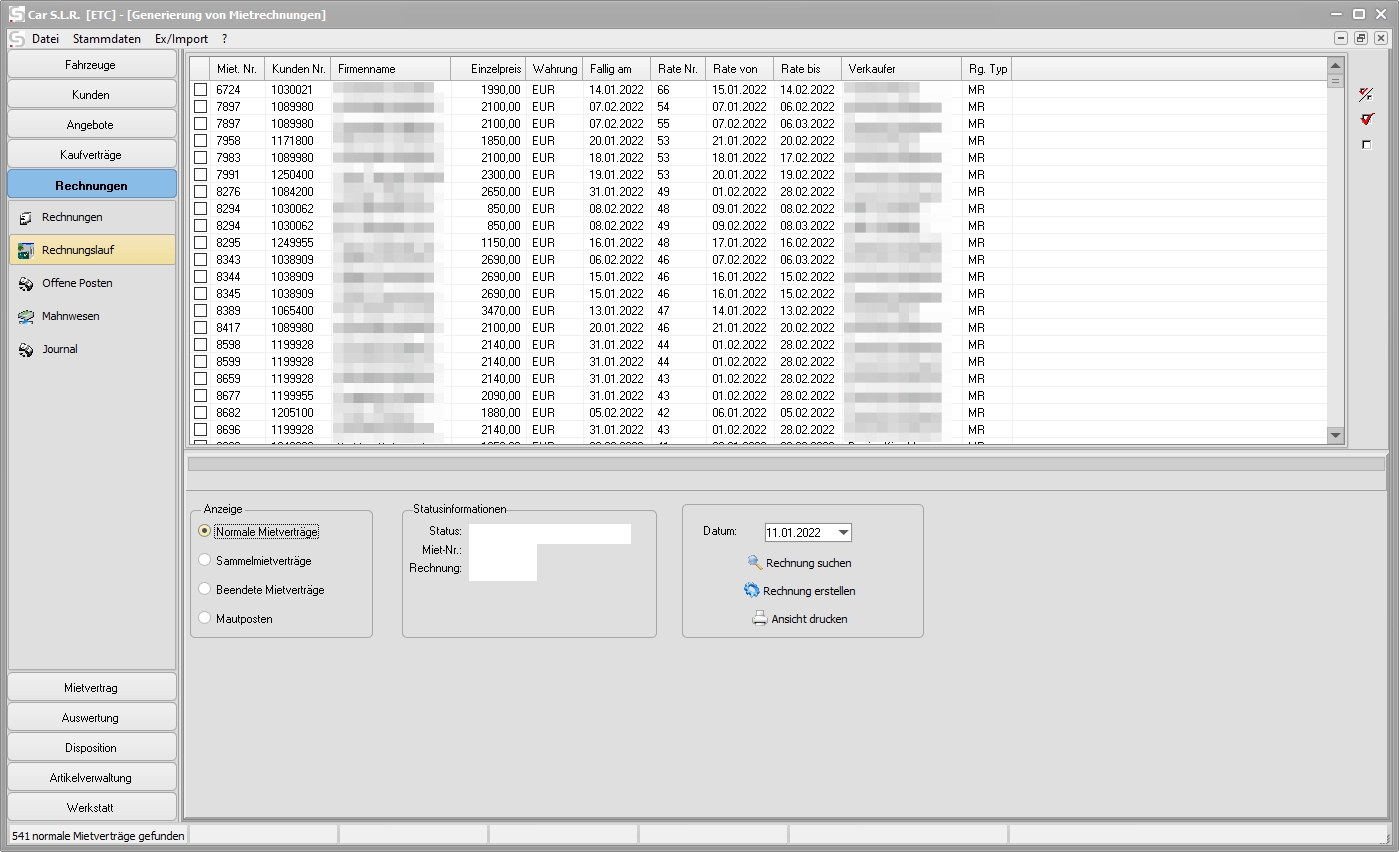The image size is (1399, 852).
Task: Click the Rate Nr. column header
Action: (678, 69)
